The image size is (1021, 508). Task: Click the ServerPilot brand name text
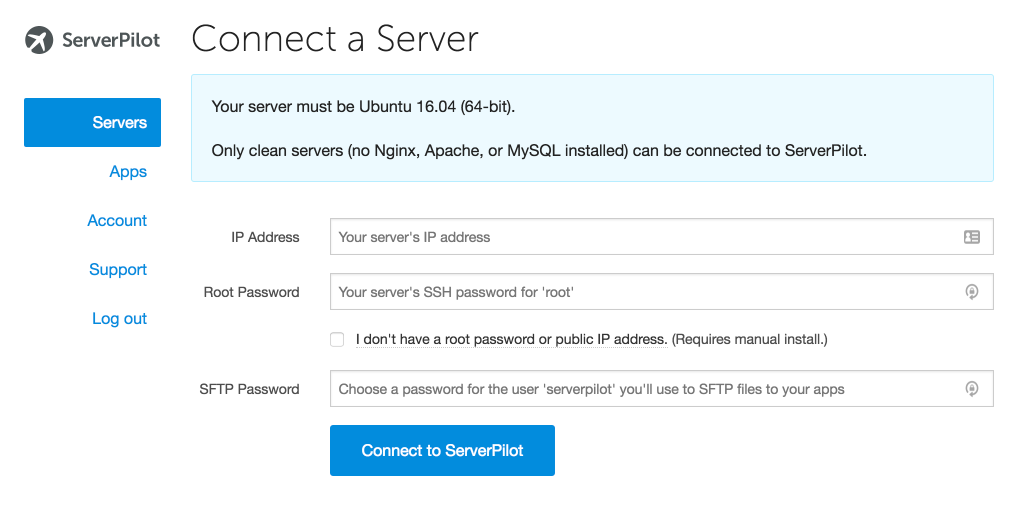[111, 40]
